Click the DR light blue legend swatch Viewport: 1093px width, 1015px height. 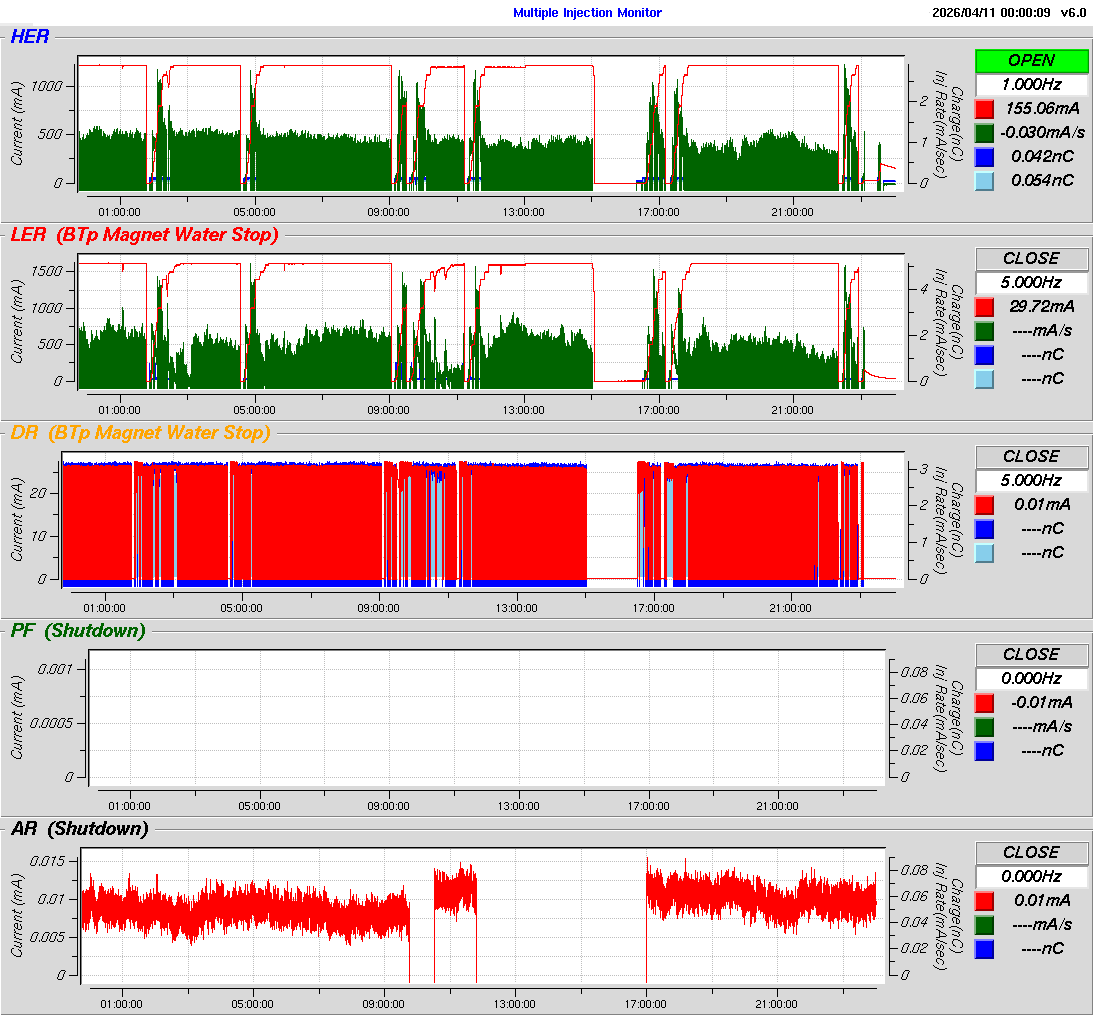(984, 552)
